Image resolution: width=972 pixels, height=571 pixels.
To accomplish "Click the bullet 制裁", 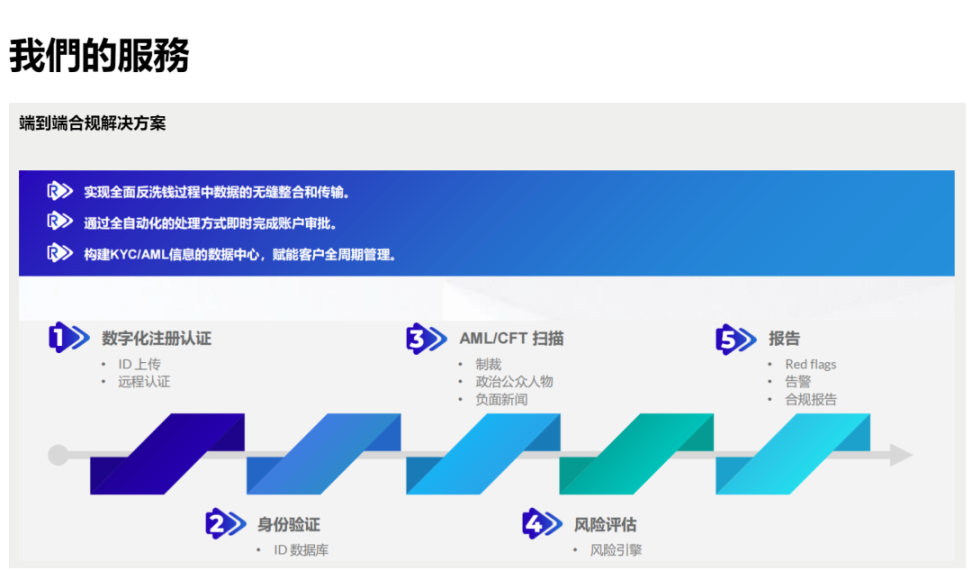I will [x=488, y=364].
